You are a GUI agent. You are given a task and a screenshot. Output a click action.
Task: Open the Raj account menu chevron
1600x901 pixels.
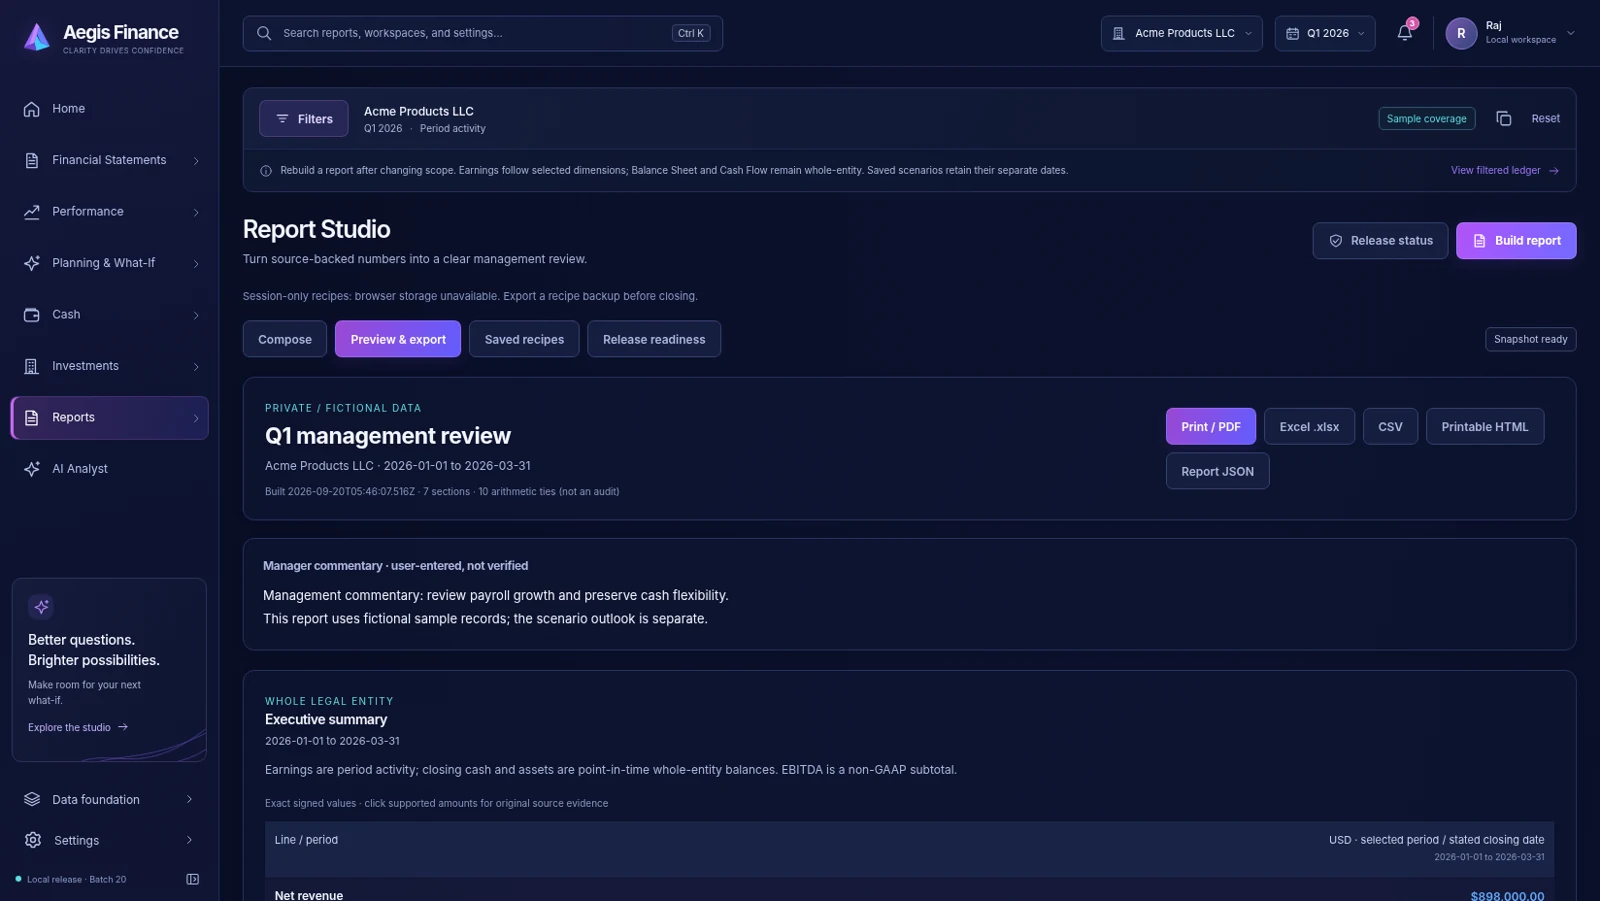click(x=1571, y=33)
